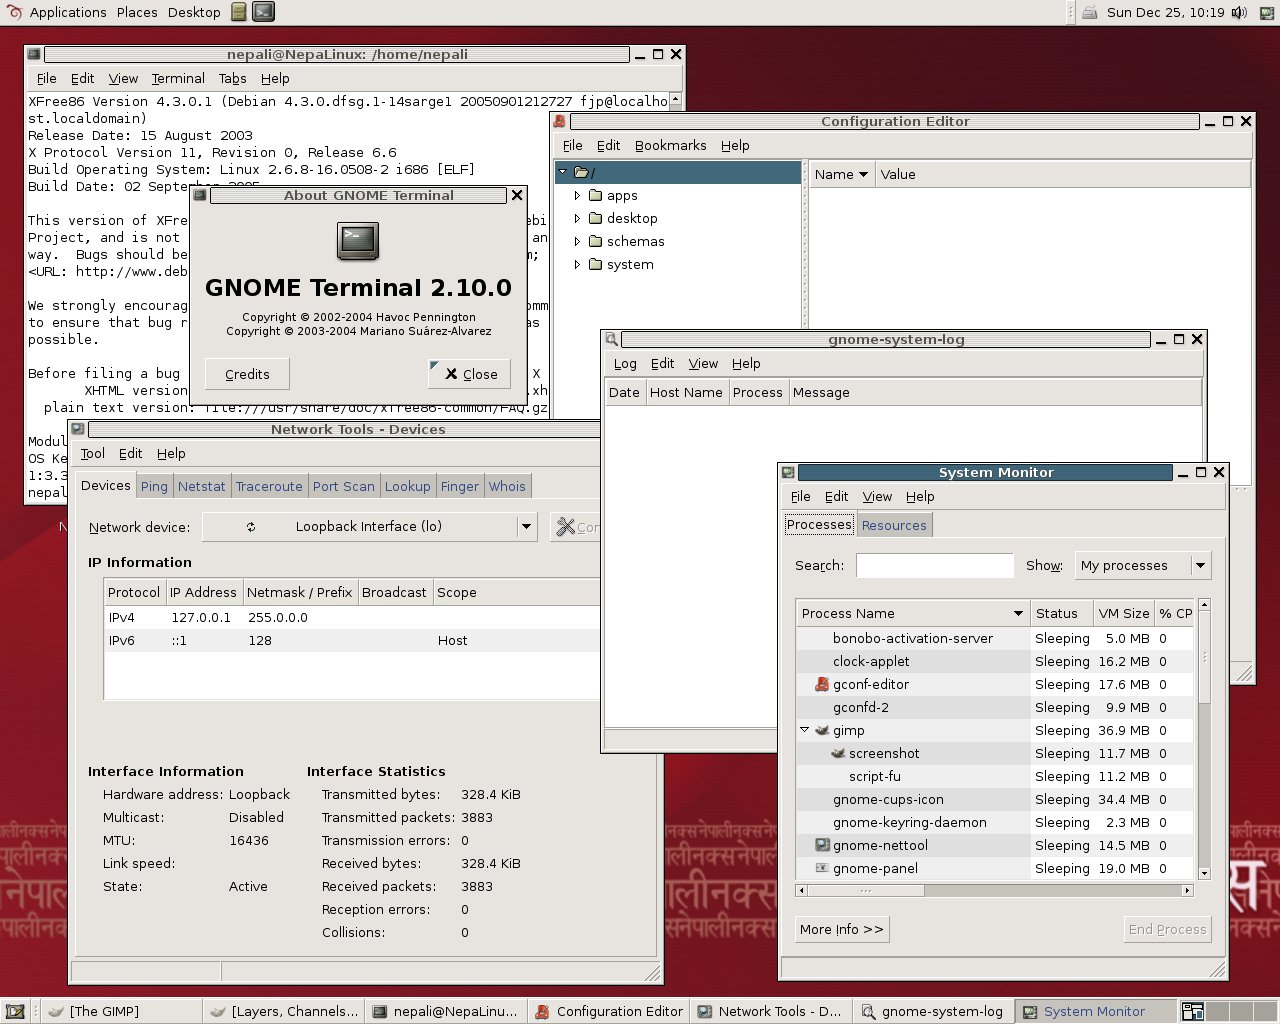Click the process list vertical scrollbar
This screenshot has width=1280, height=1024.
[x=1204, y=740]
